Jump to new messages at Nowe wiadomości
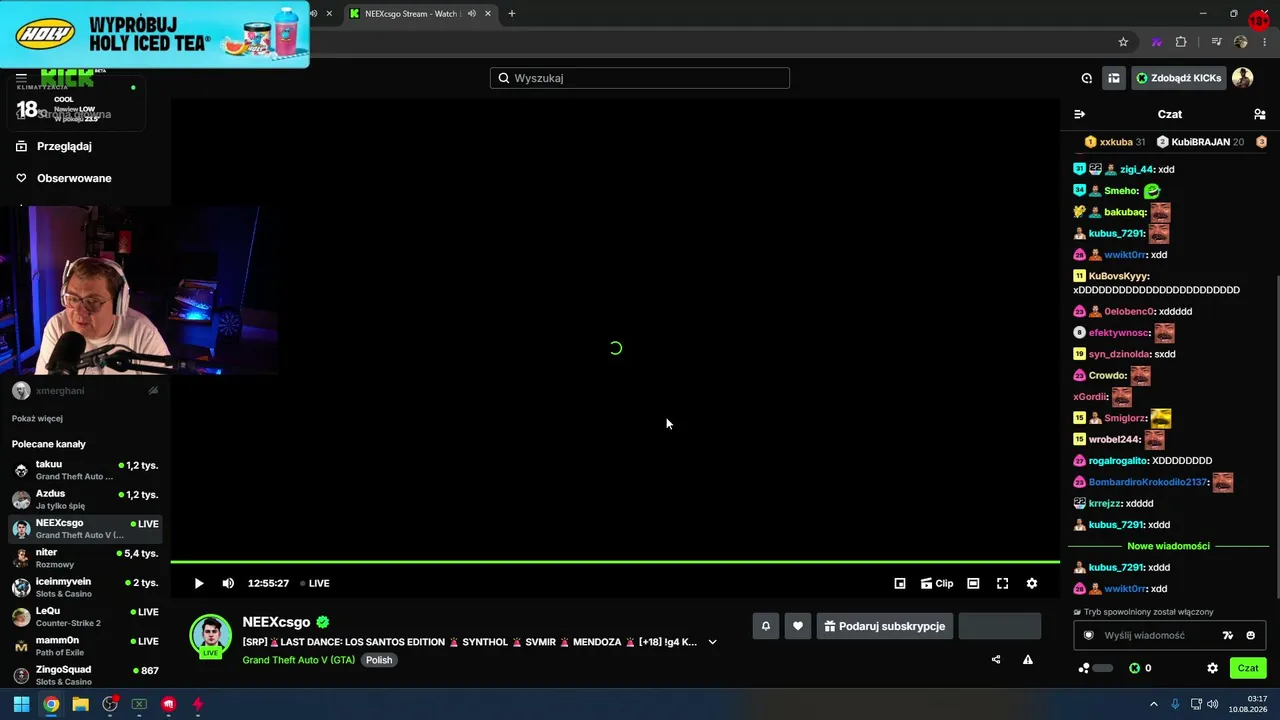 point(1168,546)
